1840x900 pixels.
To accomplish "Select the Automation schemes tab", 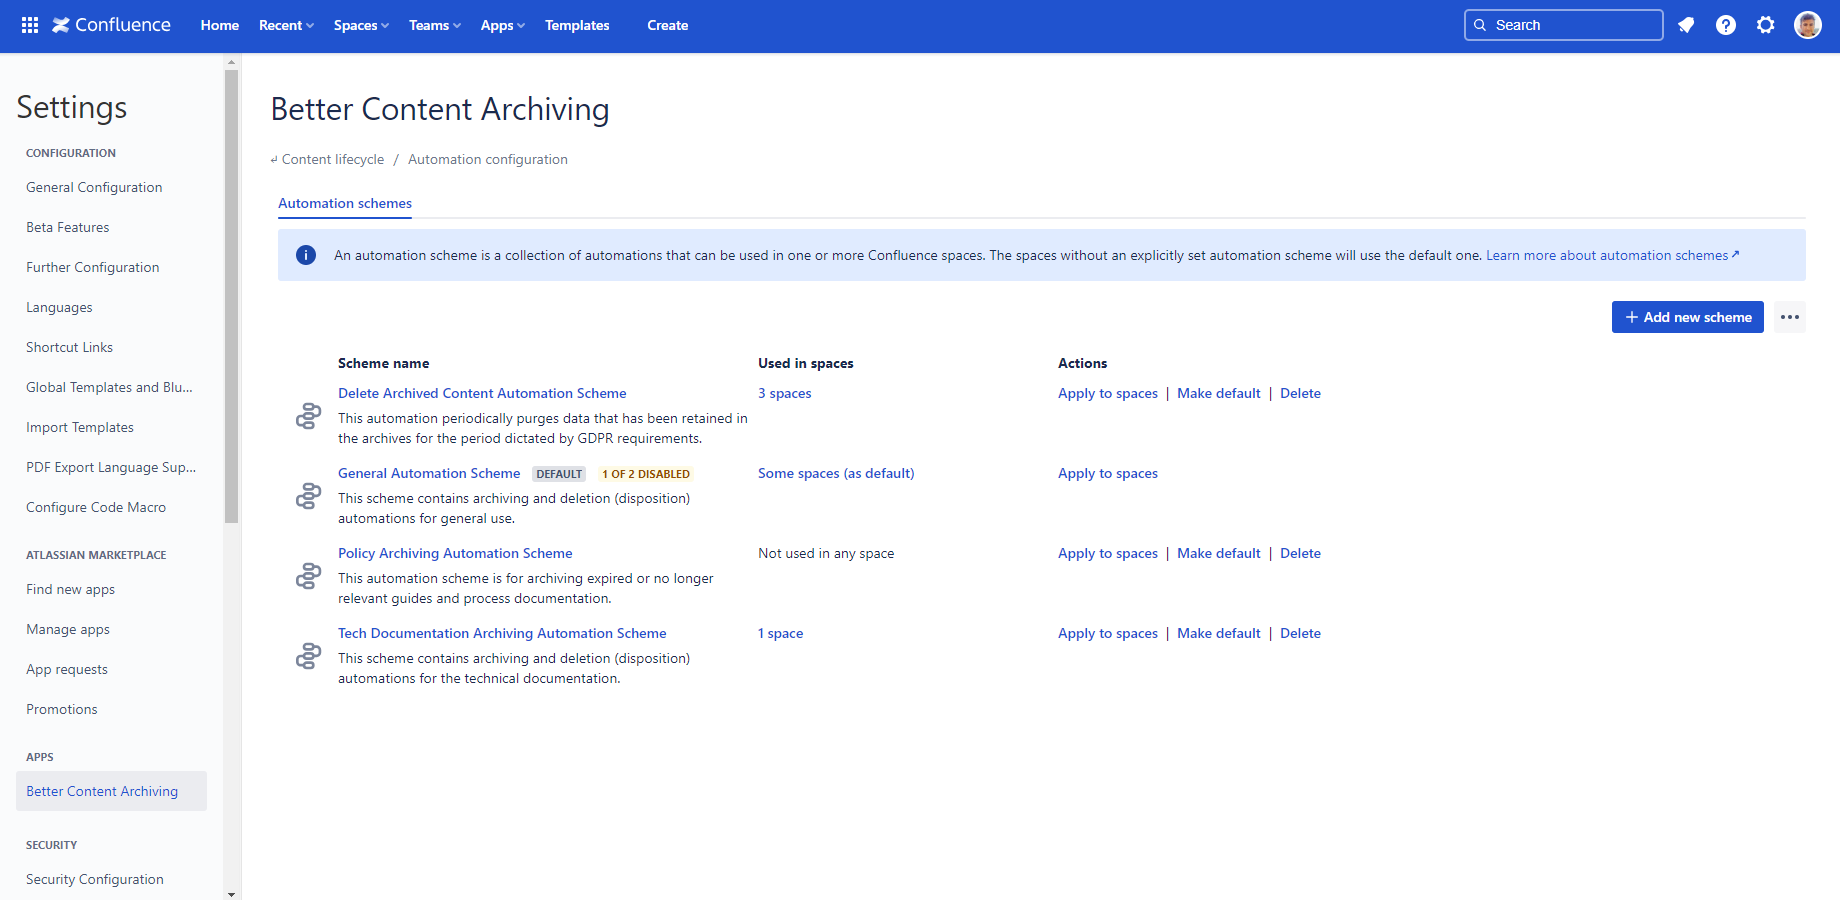I will [345, 203].
